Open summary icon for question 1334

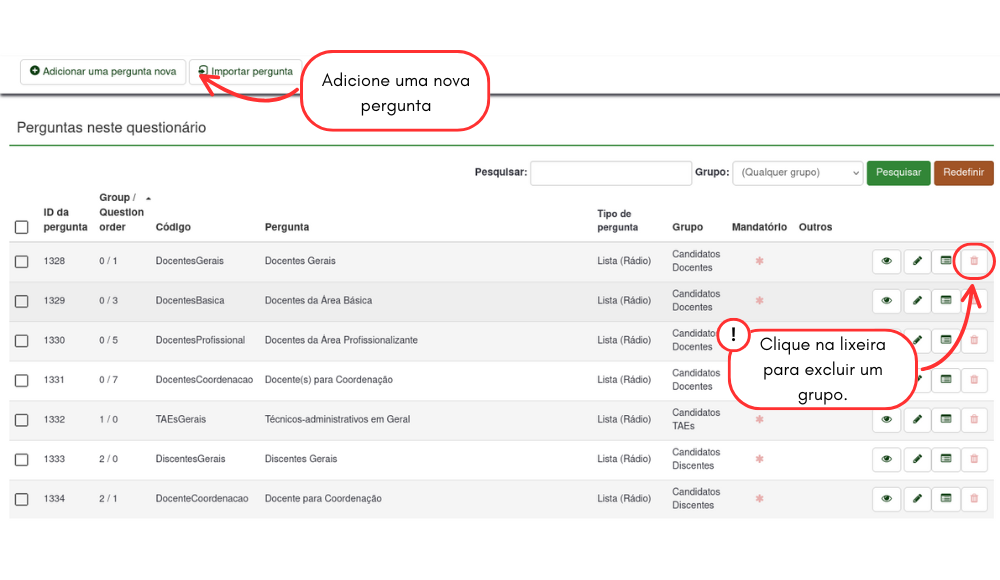click(x=946, y=498)
